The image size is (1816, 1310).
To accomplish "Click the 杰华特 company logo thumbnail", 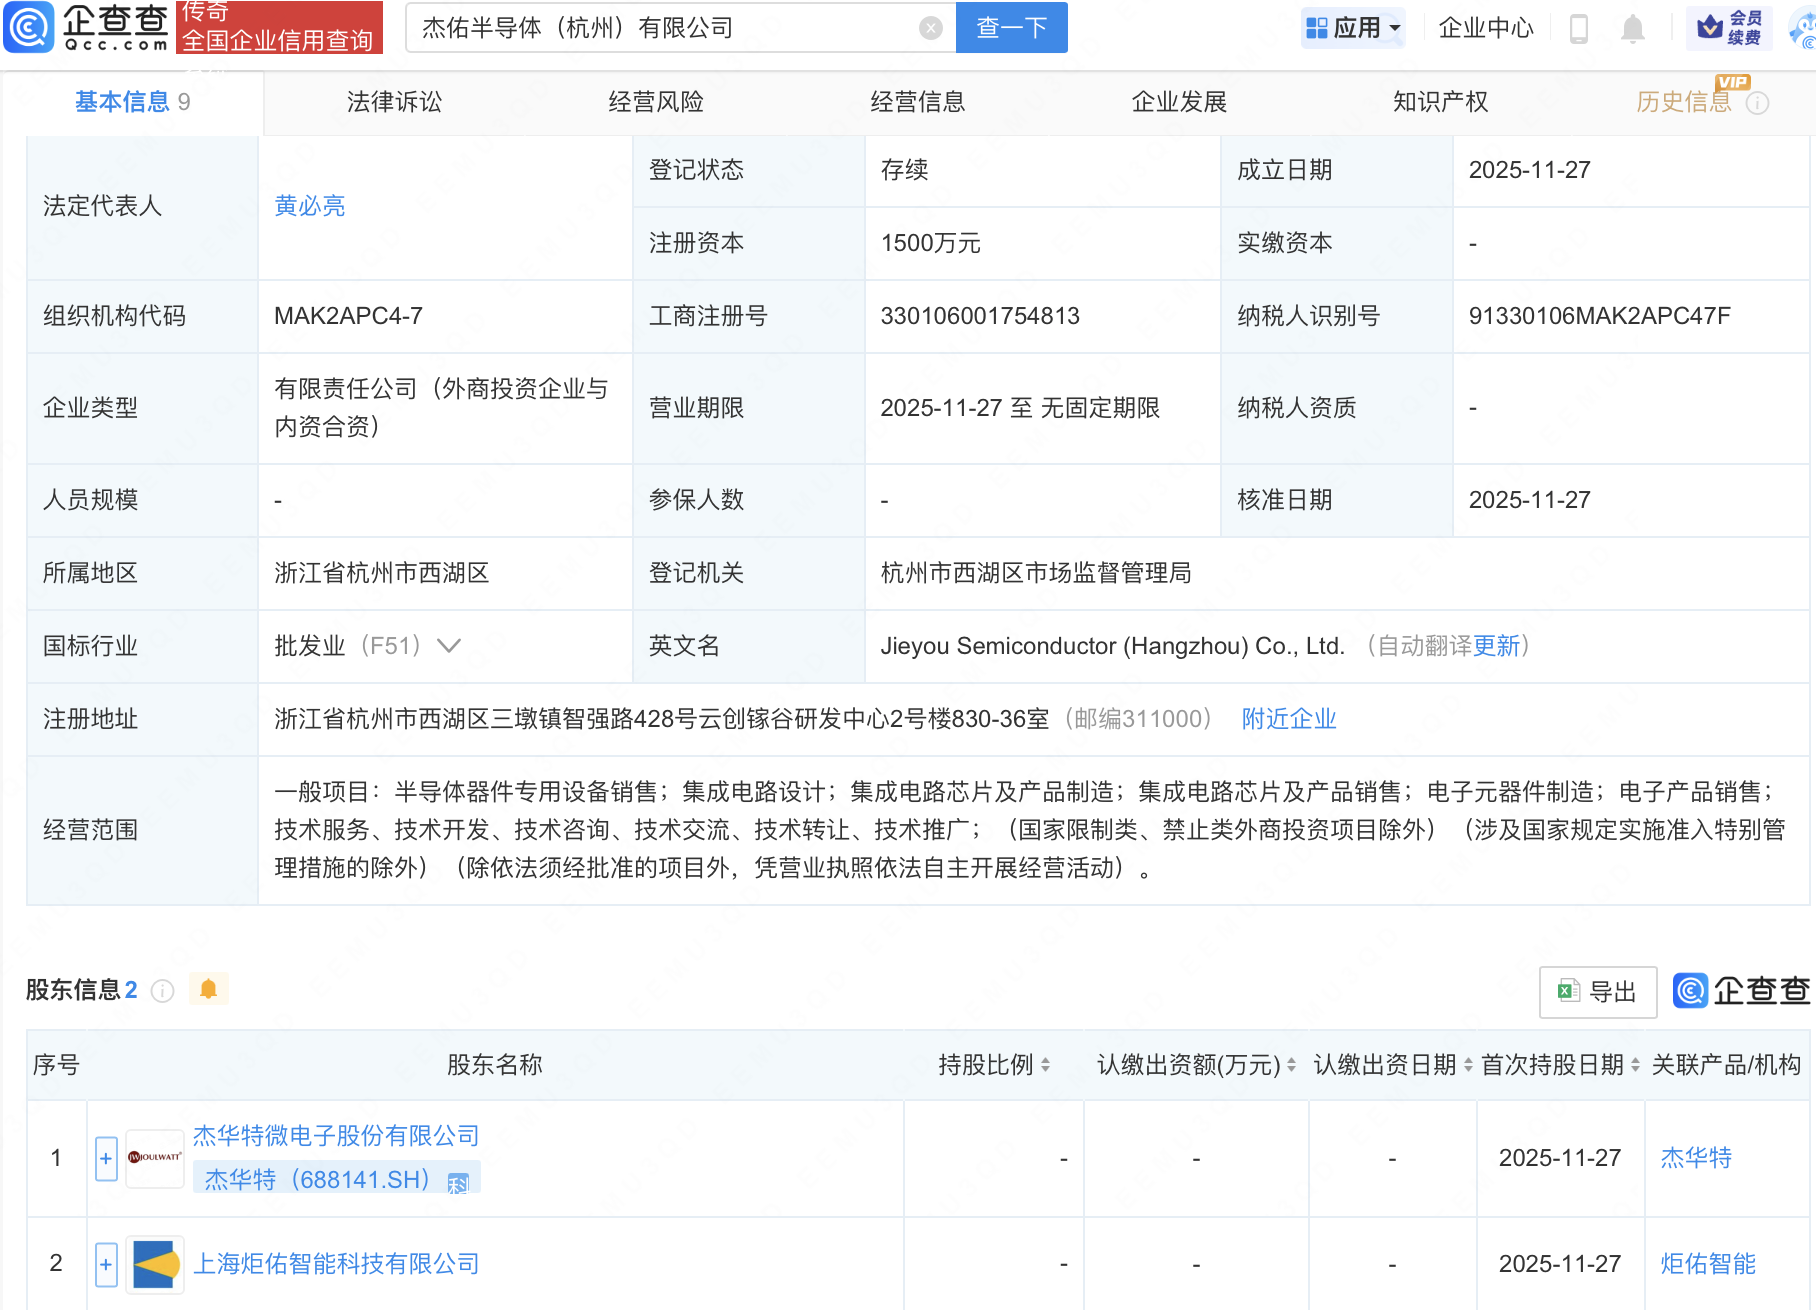I will click(x=155, y=1158).
